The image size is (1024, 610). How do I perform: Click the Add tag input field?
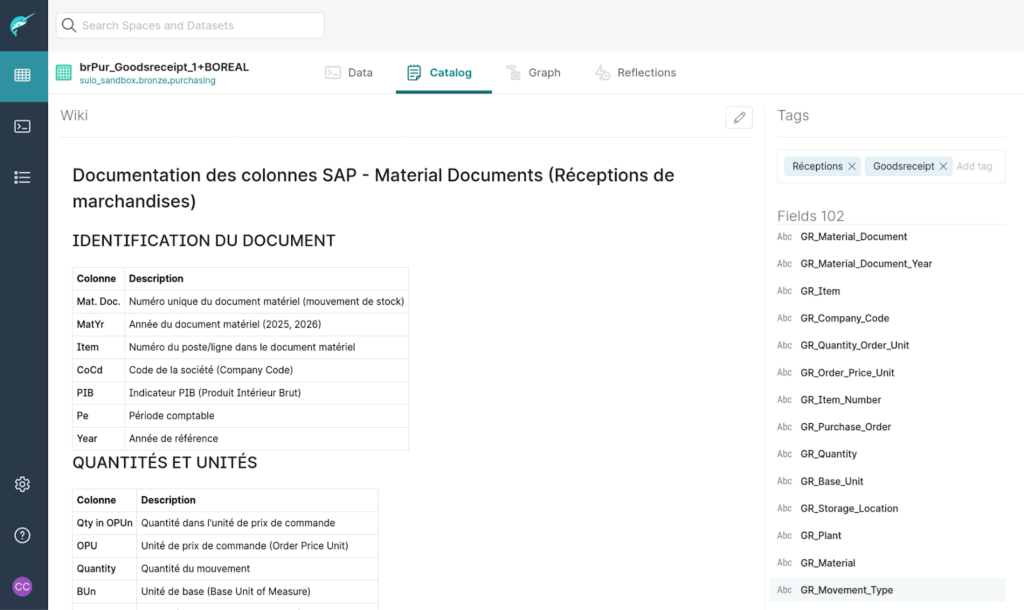pyautogui.click(x=975, y=166)
